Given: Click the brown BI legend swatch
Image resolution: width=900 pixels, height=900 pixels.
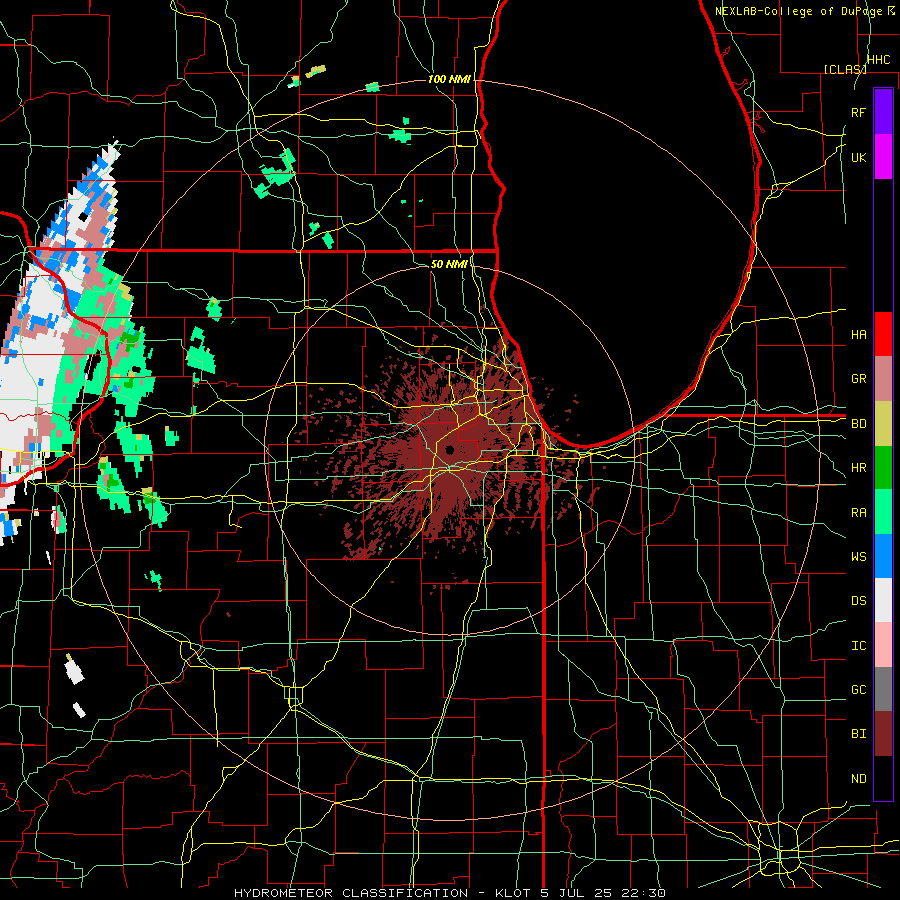Looking at the screenshot, I should point(883,734).
